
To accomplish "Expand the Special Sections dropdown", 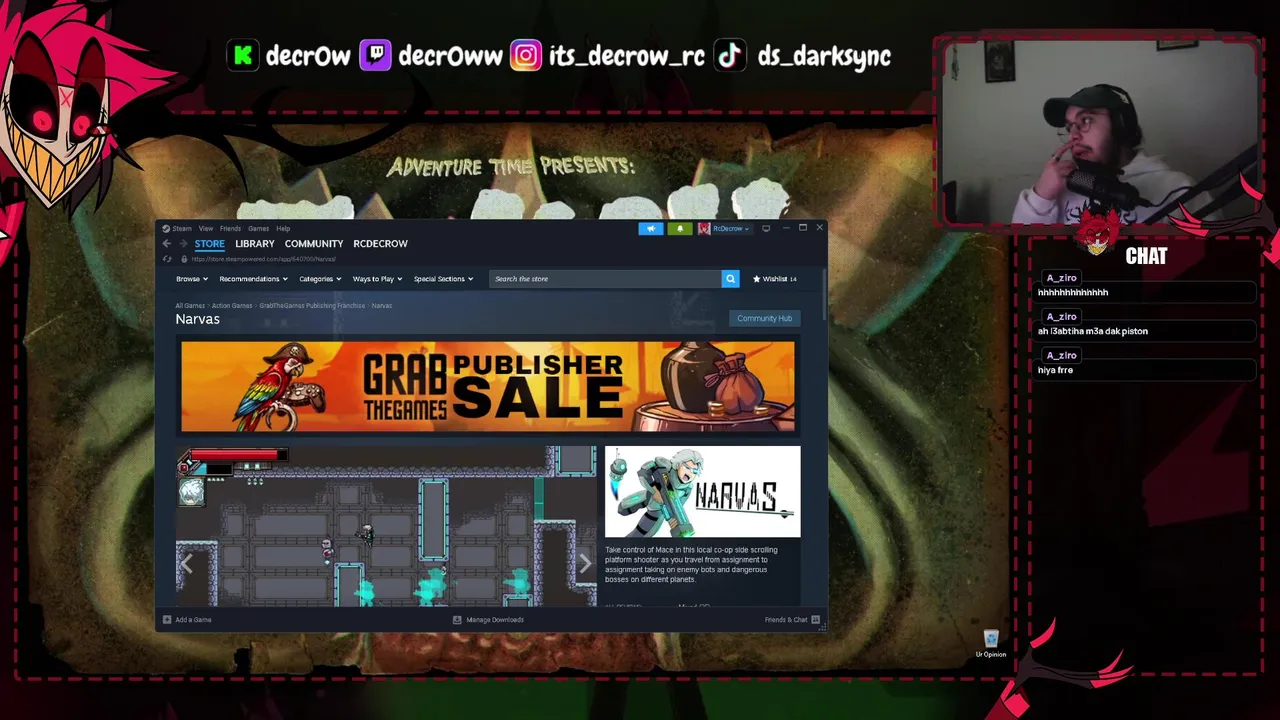I will (x=443, y=279).
